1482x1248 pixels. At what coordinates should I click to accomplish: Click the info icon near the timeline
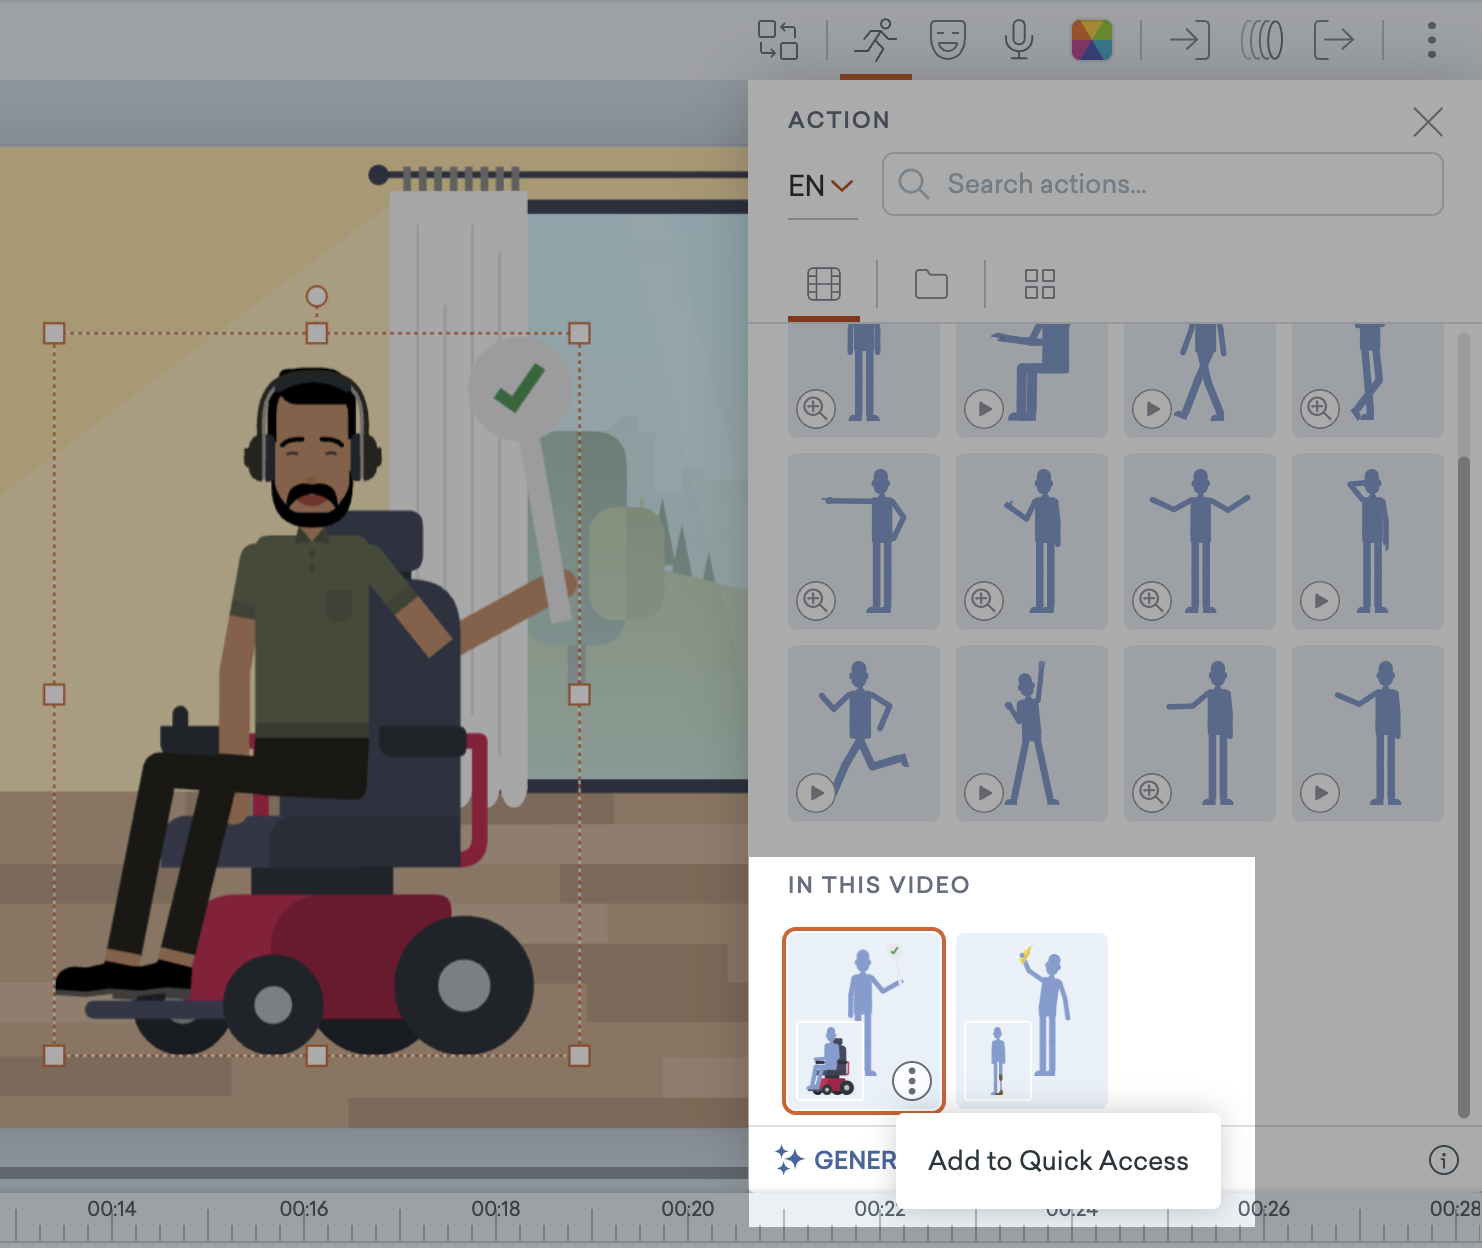coord(1444,1161)
